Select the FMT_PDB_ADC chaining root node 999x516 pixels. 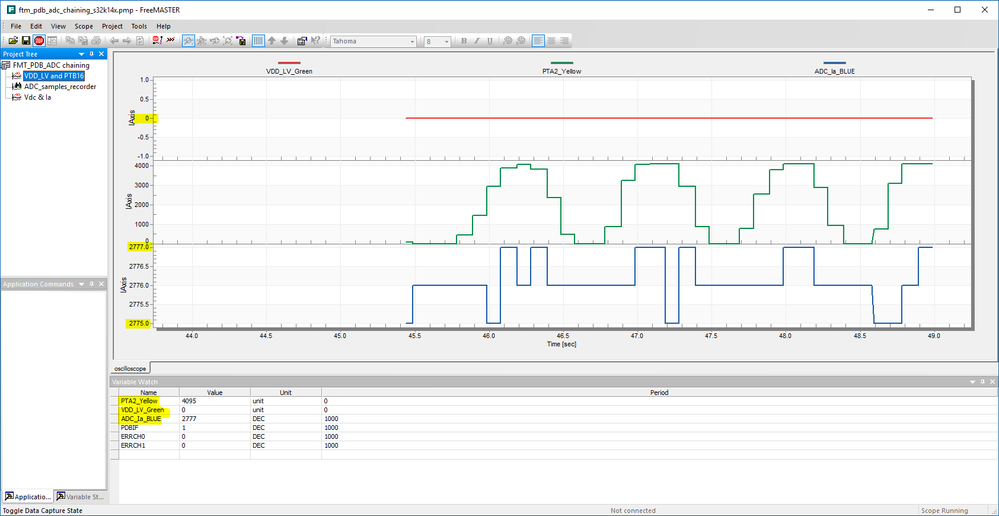pos(51,65)
